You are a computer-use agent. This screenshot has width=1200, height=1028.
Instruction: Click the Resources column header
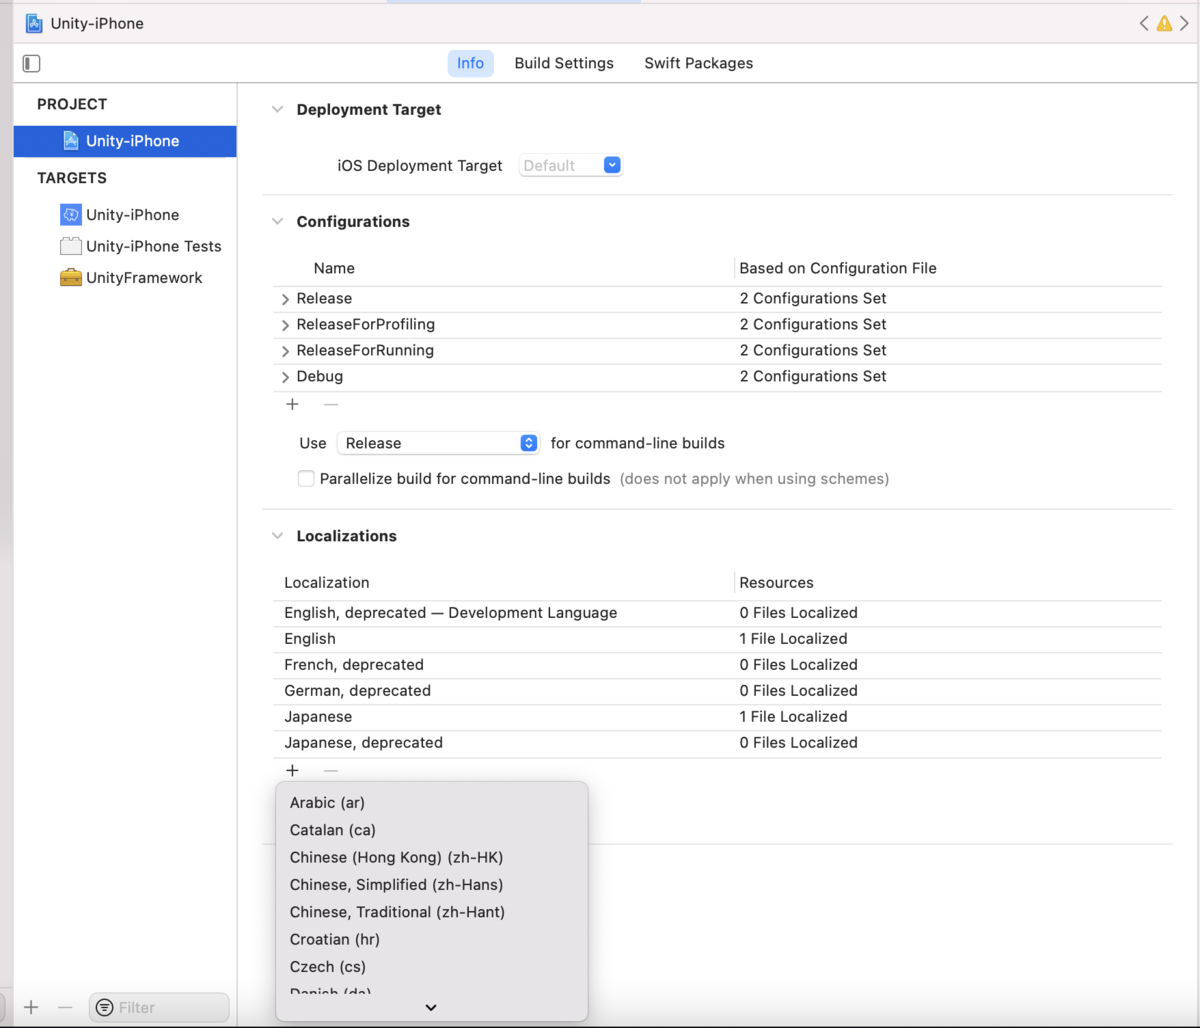coord(777,583)
